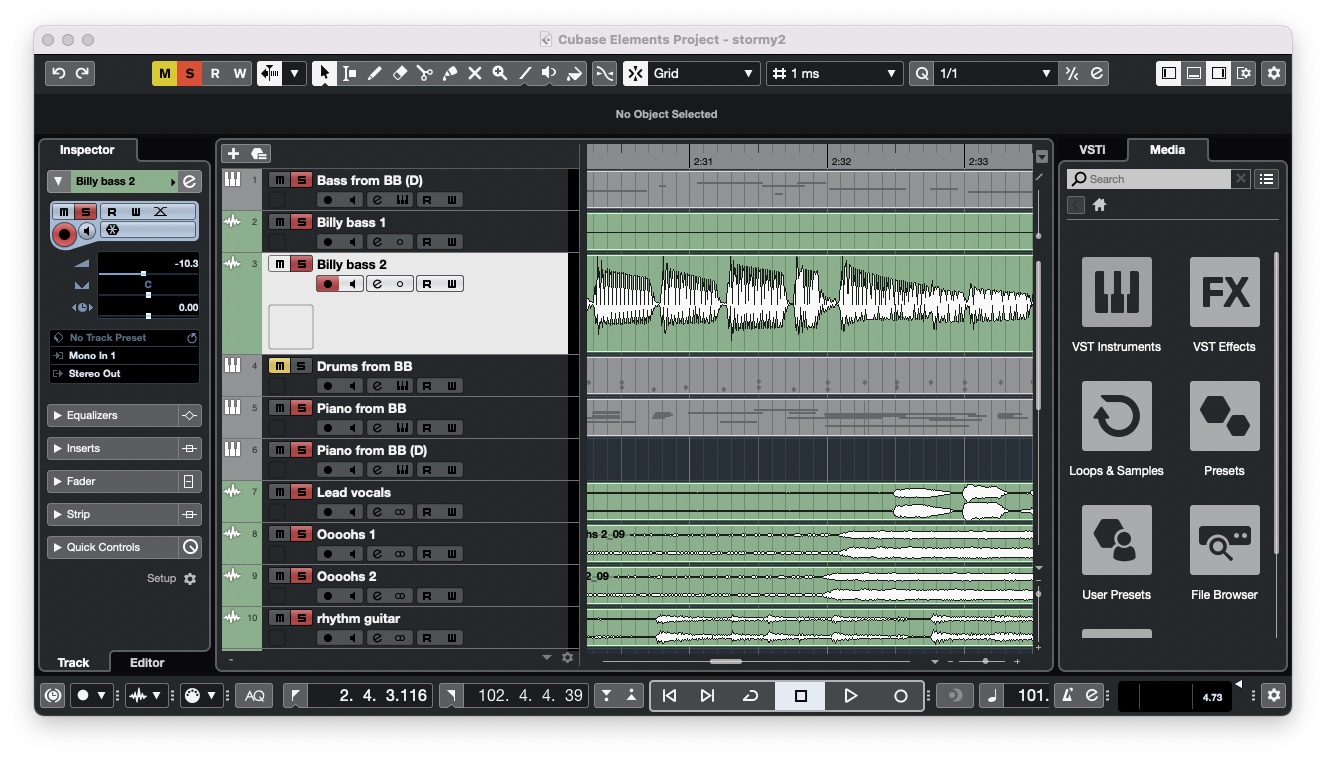Viewport: 1326px width, 758px height.
Task: Click the Redo arrow in the toolbar
Action: [82, 74]
